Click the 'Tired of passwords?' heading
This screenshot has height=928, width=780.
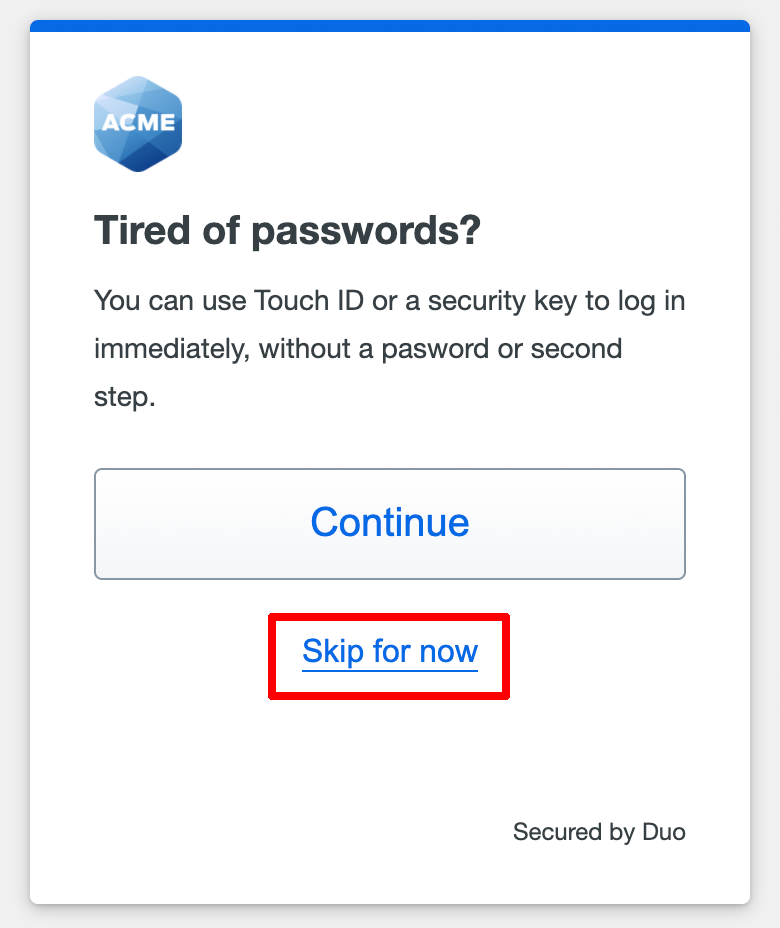(288, 230)
